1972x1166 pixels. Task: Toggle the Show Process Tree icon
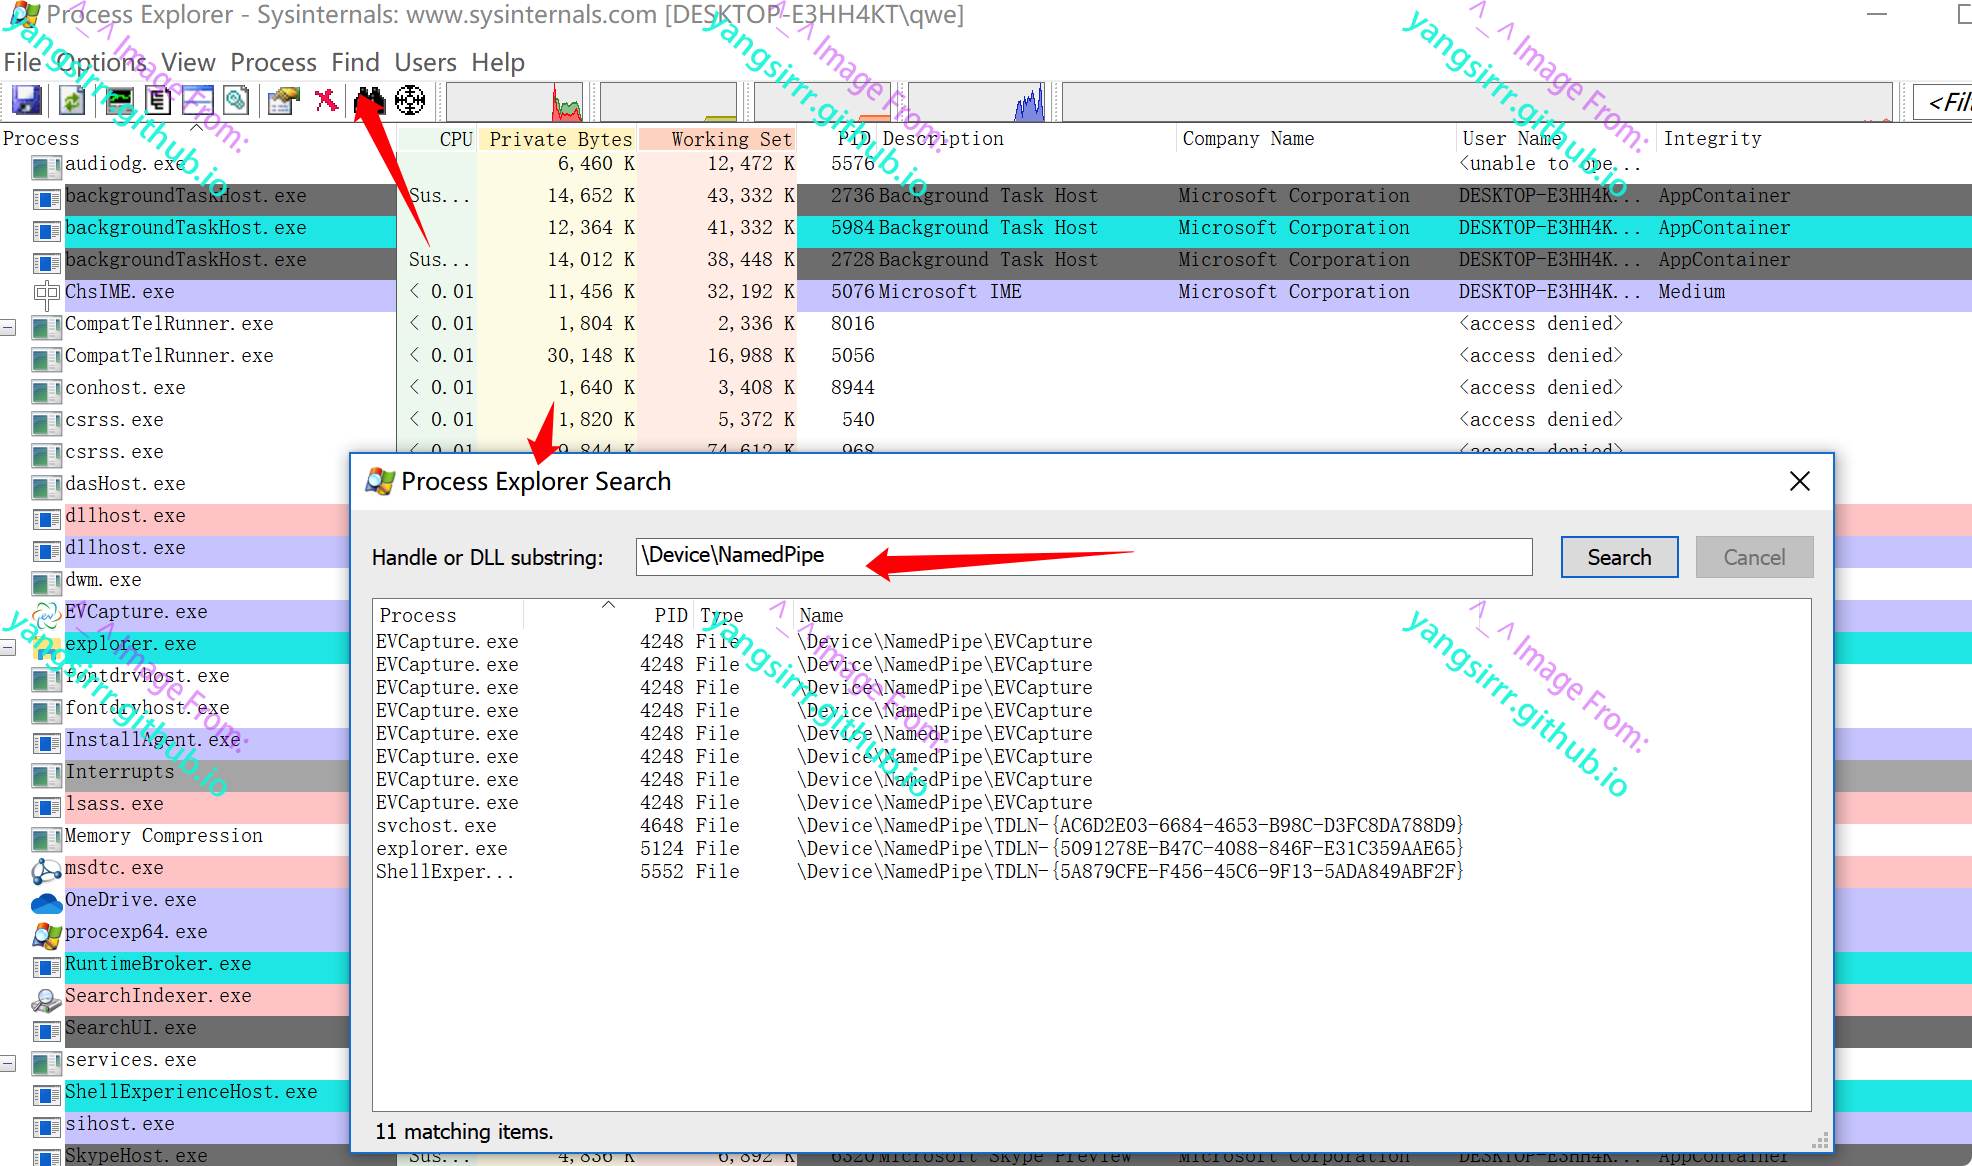(158, 100)
